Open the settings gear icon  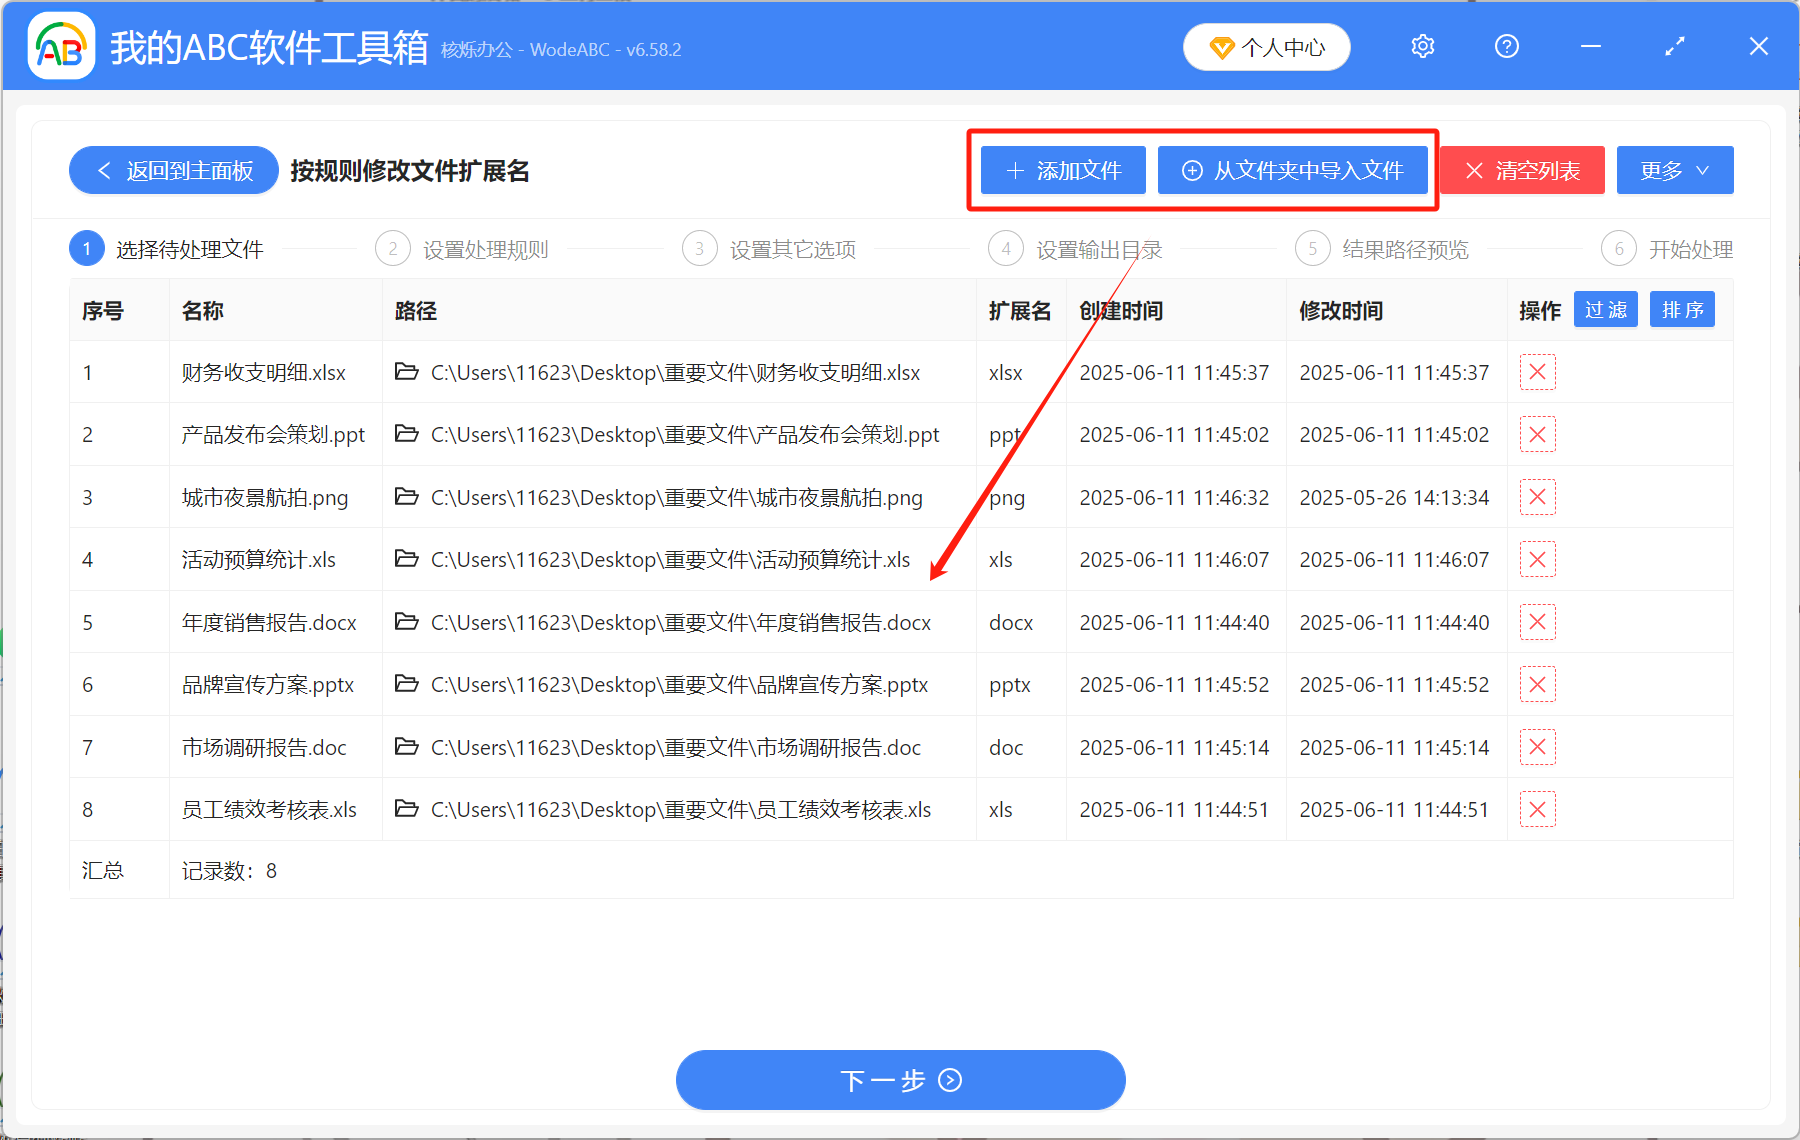[1423, 46]
